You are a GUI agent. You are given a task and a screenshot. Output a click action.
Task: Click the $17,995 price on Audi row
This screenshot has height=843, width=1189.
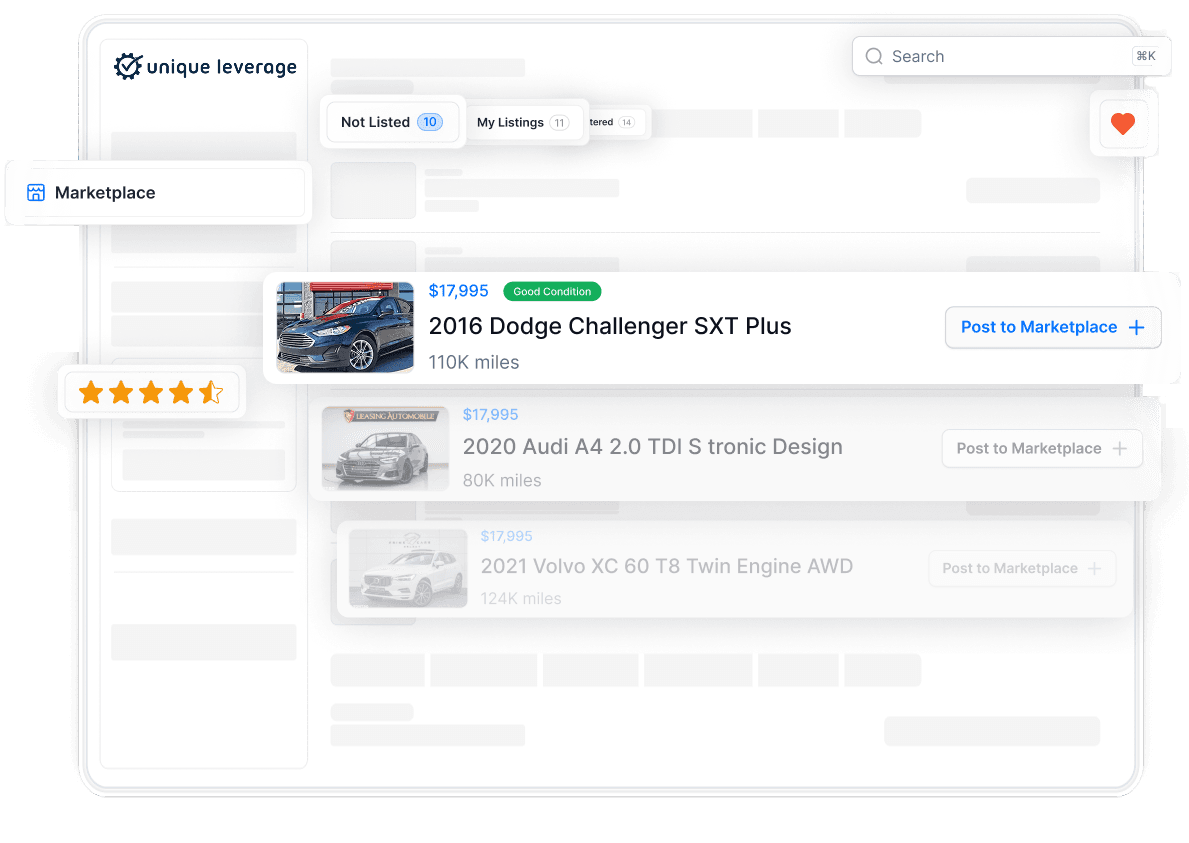[491, 415]
